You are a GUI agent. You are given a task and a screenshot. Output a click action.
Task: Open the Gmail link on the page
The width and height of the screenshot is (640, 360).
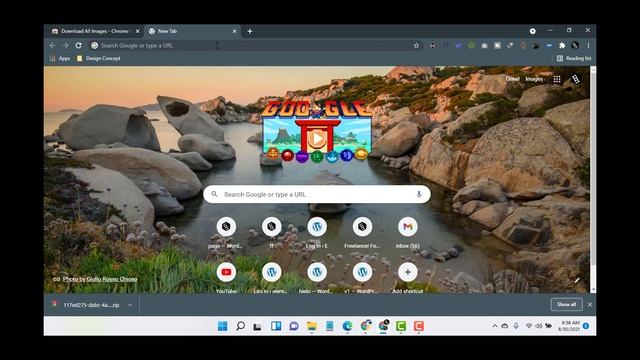pyautogui.click(x=512, y=79)
